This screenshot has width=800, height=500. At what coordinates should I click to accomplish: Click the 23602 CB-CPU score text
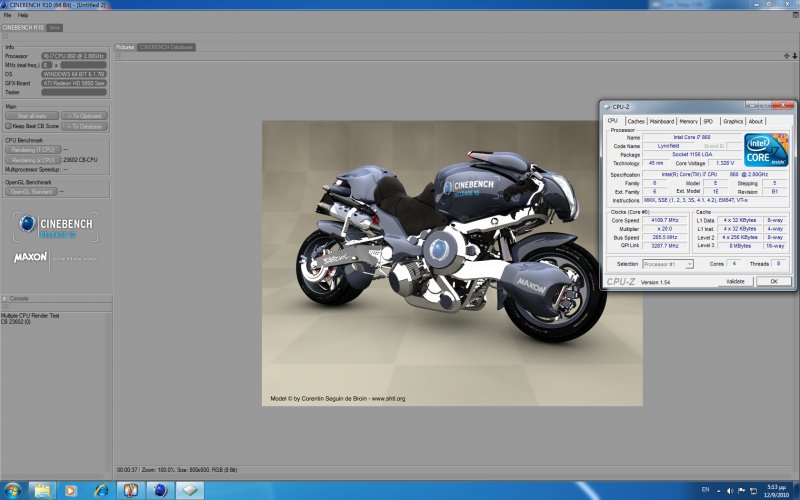click(80, 160)
